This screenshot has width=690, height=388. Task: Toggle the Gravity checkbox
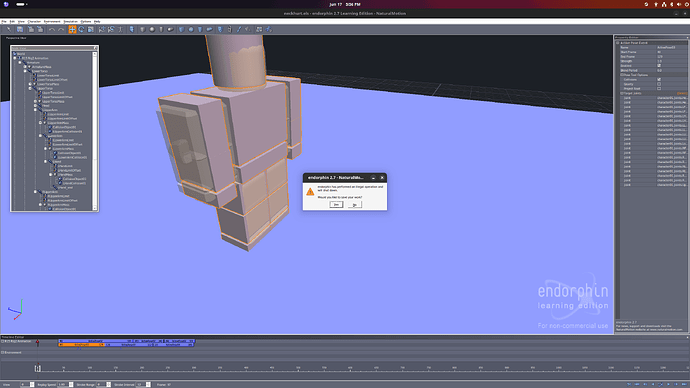[659, 84]
